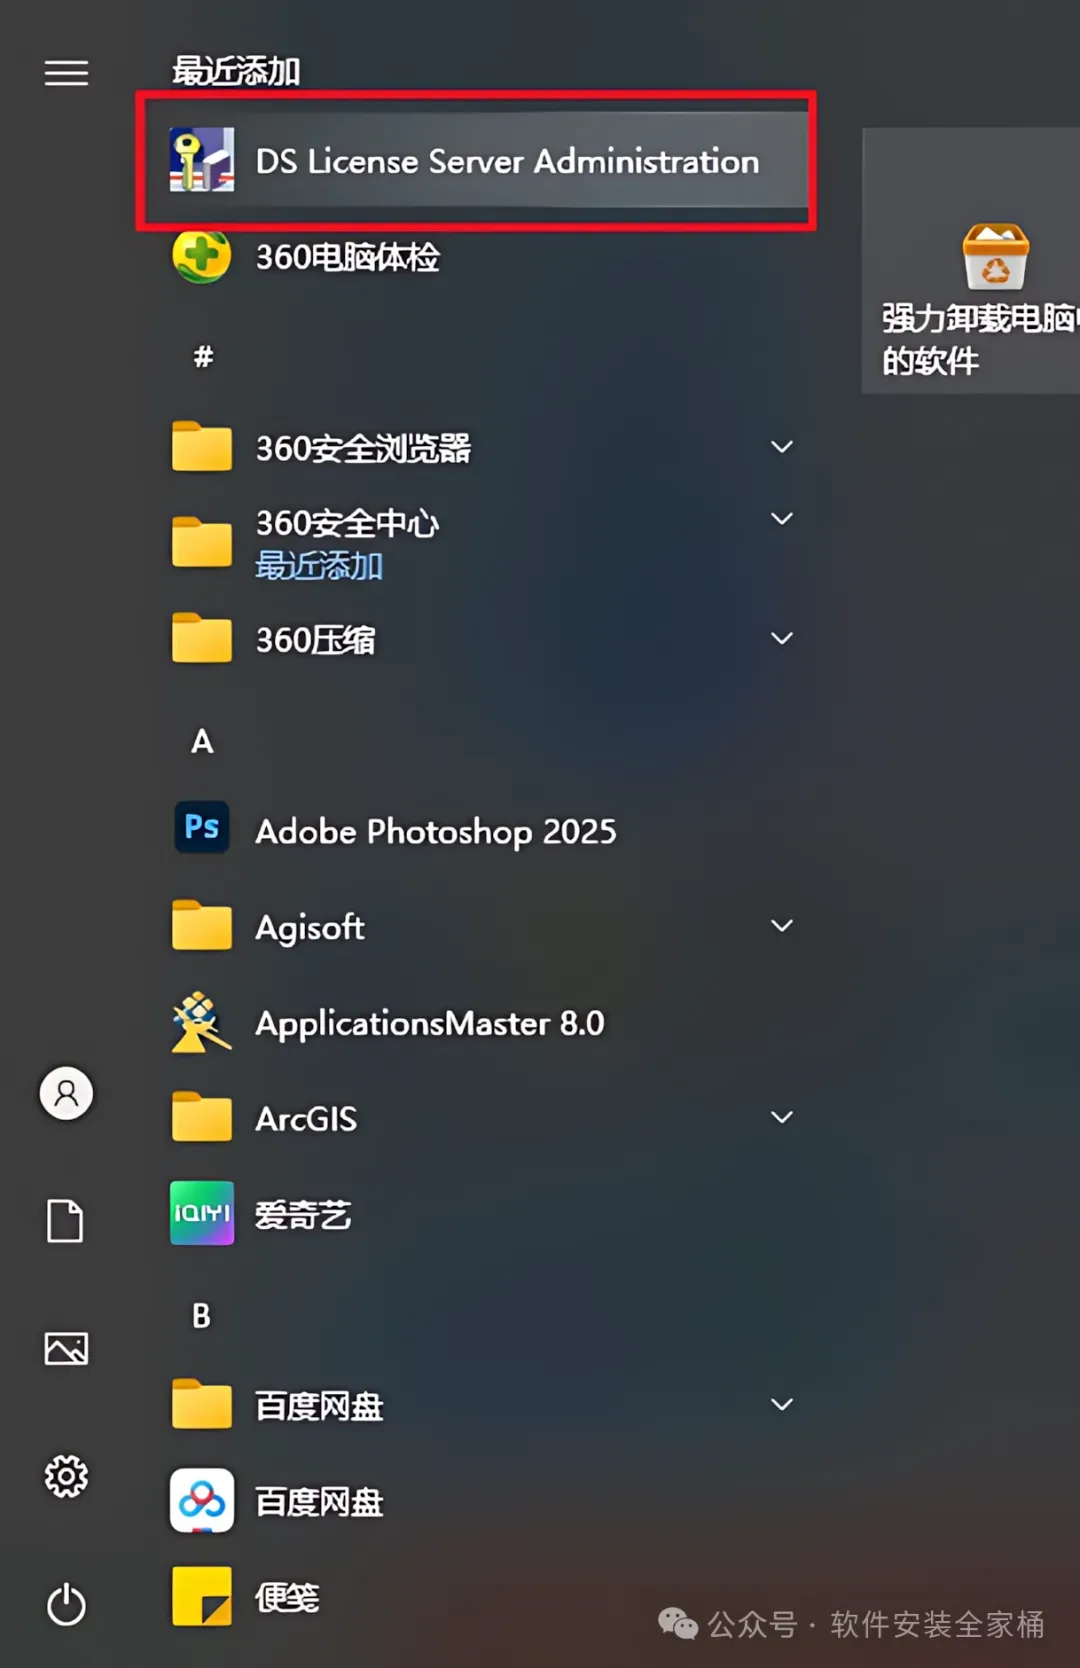Image resolution: width=1080 pixels, height=1668 pixels.
Task: Click the 强力卸载电脑的软件 tile icon
Action: pyautogui.click(x=995, y=257)
